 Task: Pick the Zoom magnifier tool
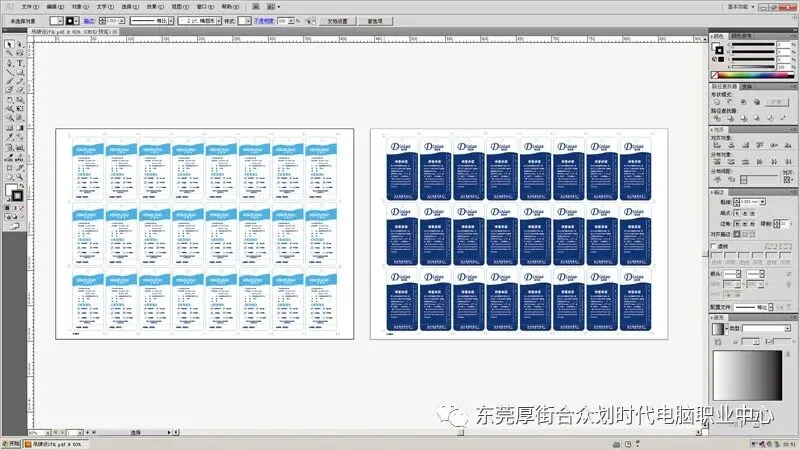(x=20, y=177)
